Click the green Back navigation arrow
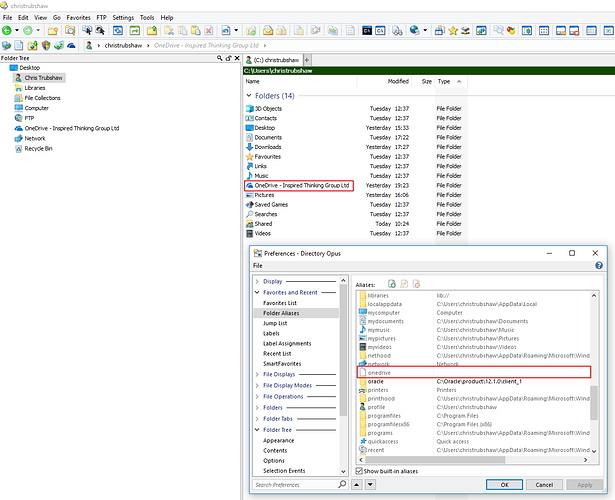This screenshot has width=615, height=500. point(7,30)
